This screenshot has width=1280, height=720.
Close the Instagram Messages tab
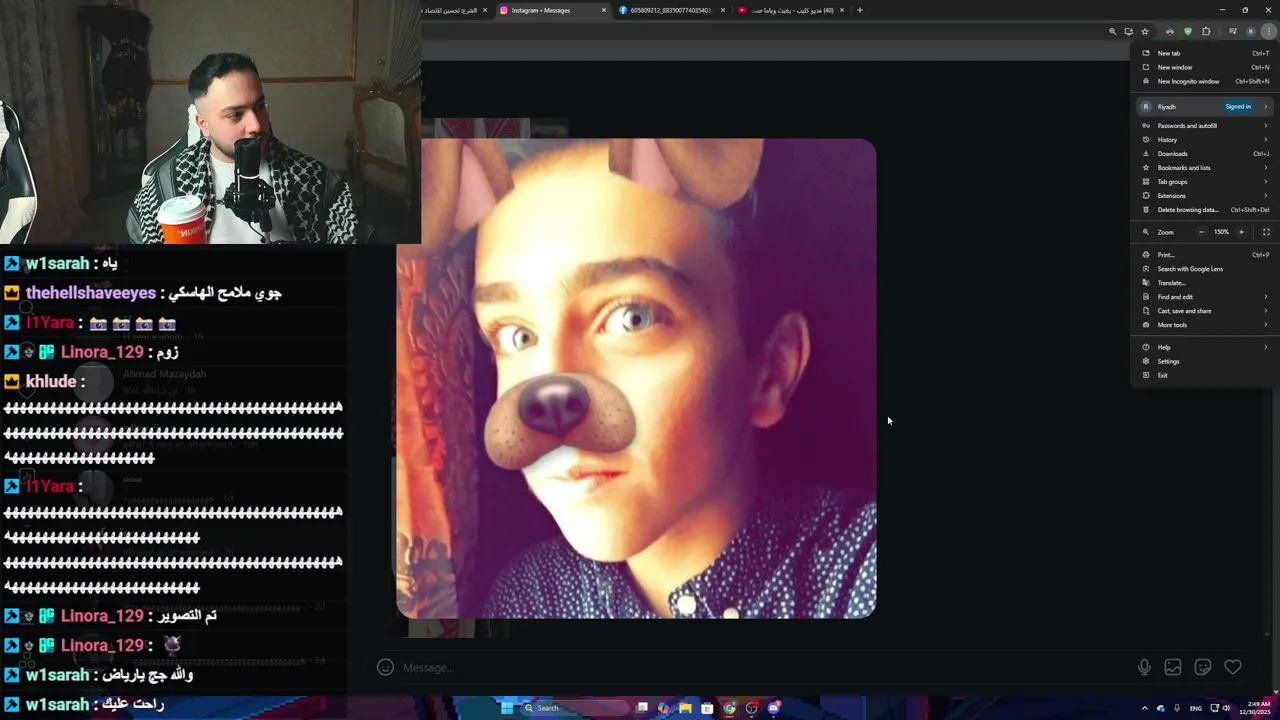604,10
